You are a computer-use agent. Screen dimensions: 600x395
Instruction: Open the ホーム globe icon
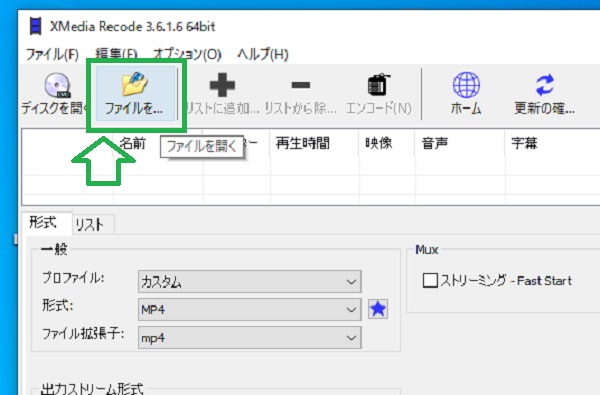coord(466,85)
